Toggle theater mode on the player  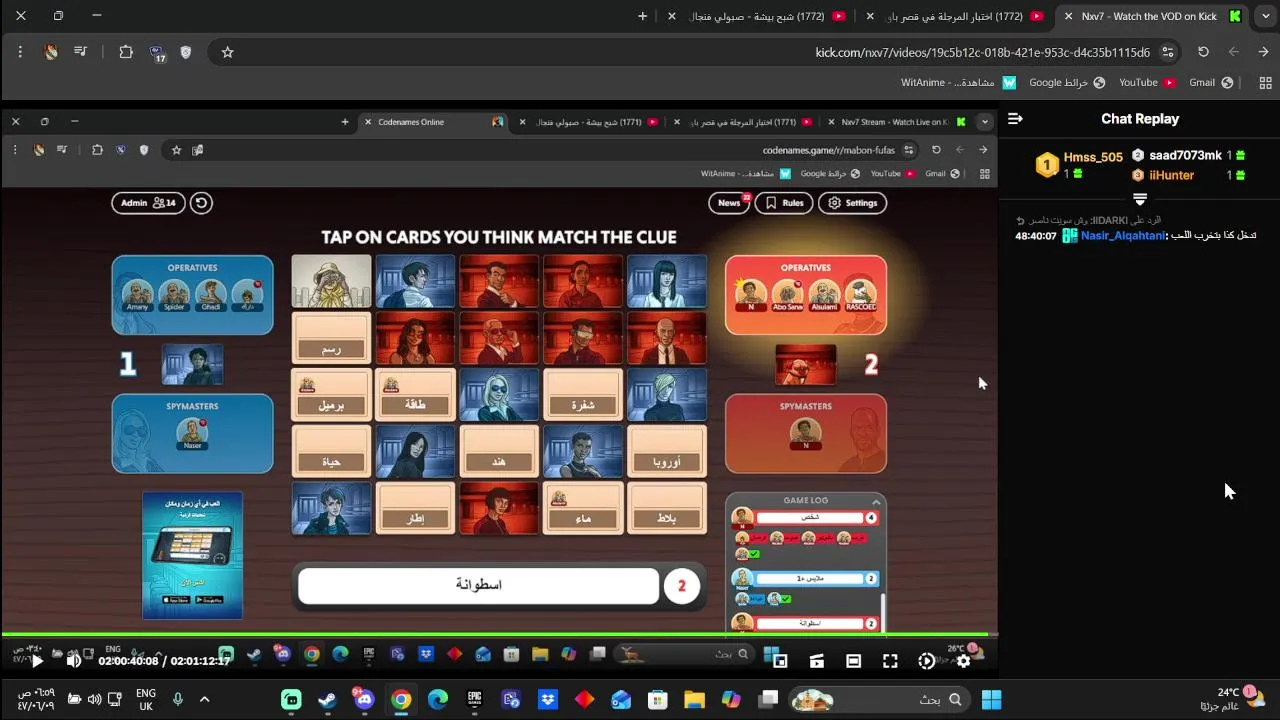click(x=853, y=661)
